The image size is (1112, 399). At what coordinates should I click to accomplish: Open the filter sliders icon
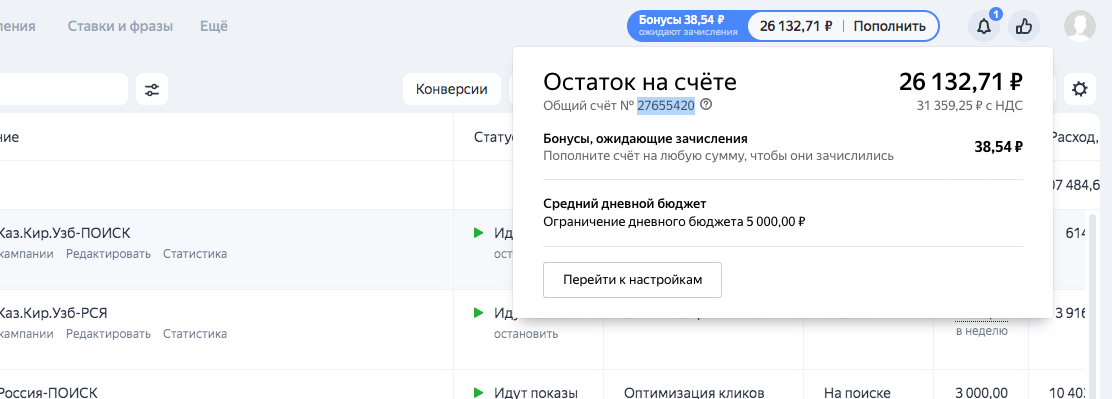(x=152, y=89)
